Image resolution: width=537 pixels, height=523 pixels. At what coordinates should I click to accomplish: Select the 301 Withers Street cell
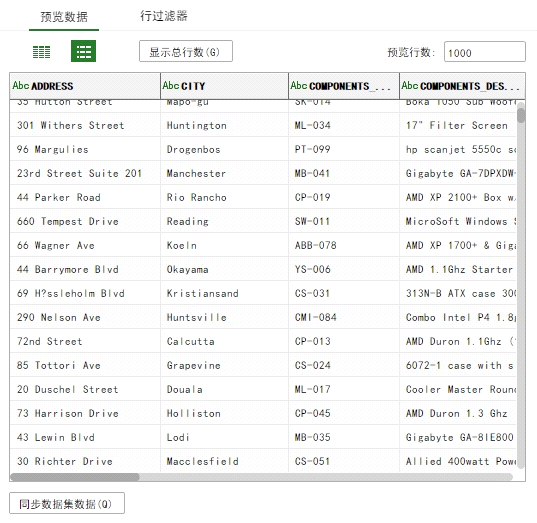tap(85, 125)
